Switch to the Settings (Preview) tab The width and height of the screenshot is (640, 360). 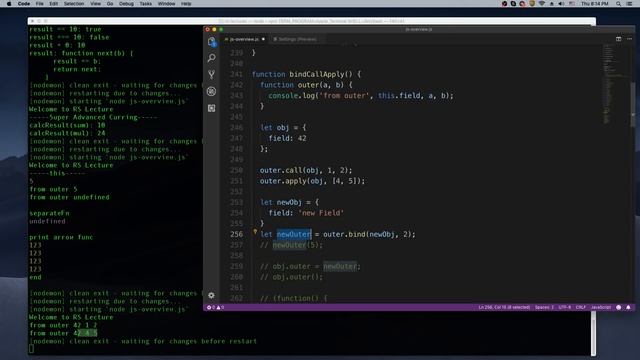(298, 39)
